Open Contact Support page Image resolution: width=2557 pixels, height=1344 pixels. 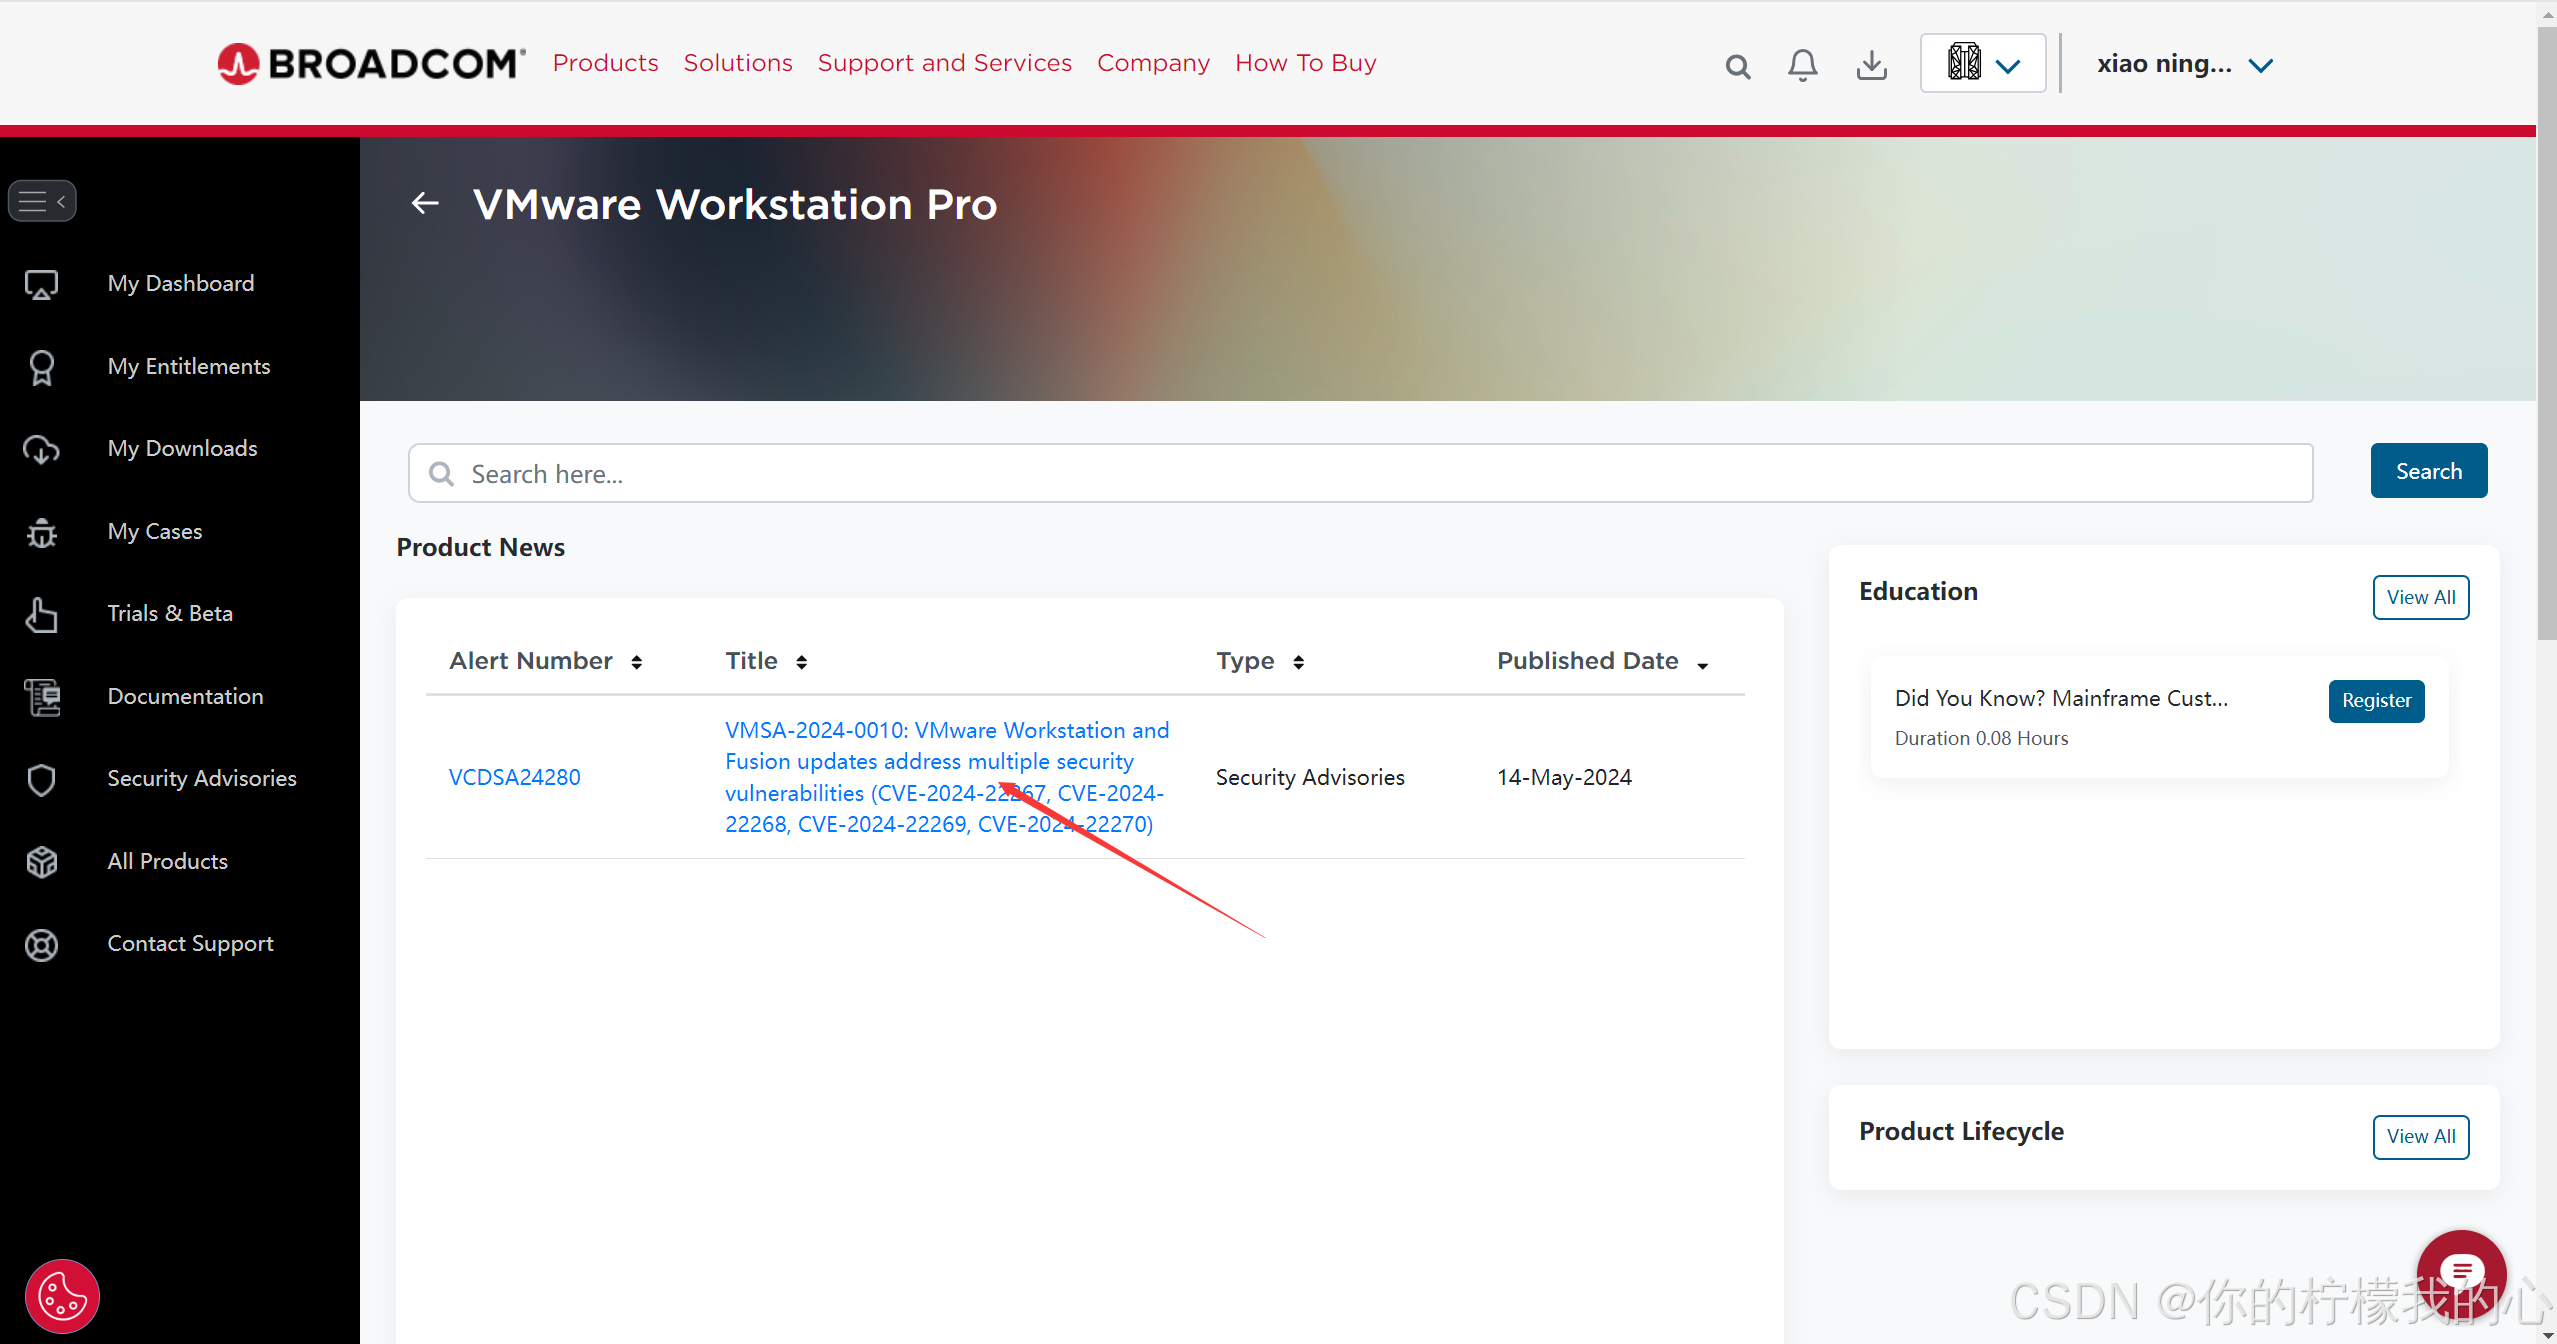(x=190, y=944)
